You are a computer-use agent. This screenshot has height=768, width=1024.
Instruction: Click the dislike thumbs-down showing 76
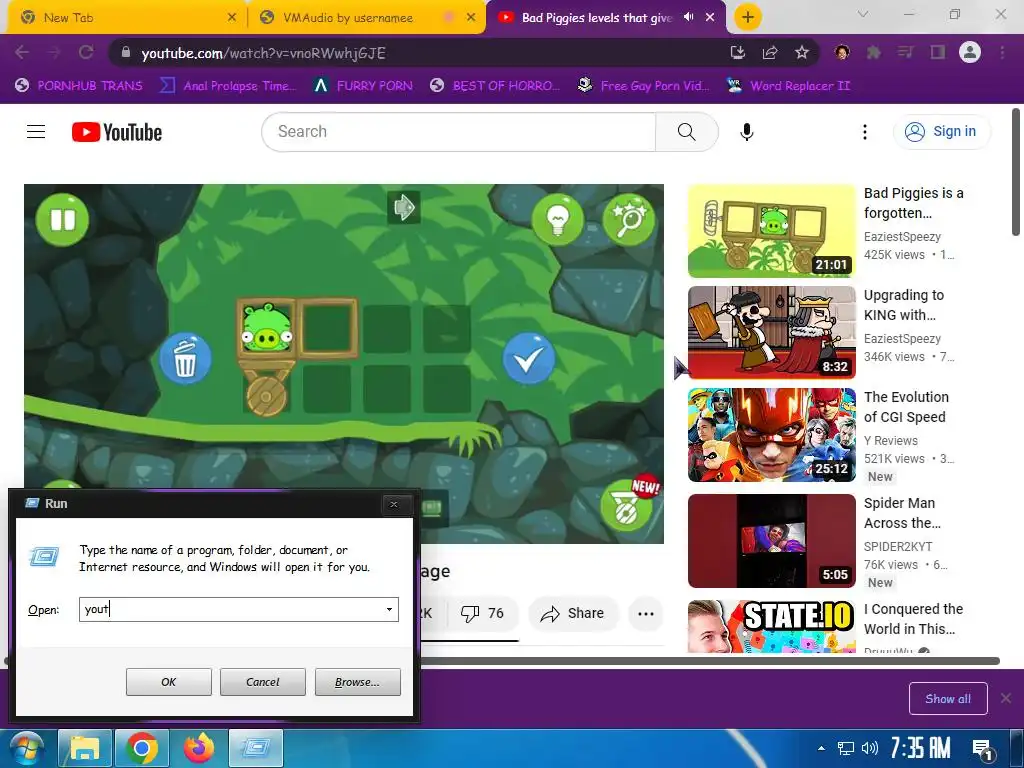482,613
